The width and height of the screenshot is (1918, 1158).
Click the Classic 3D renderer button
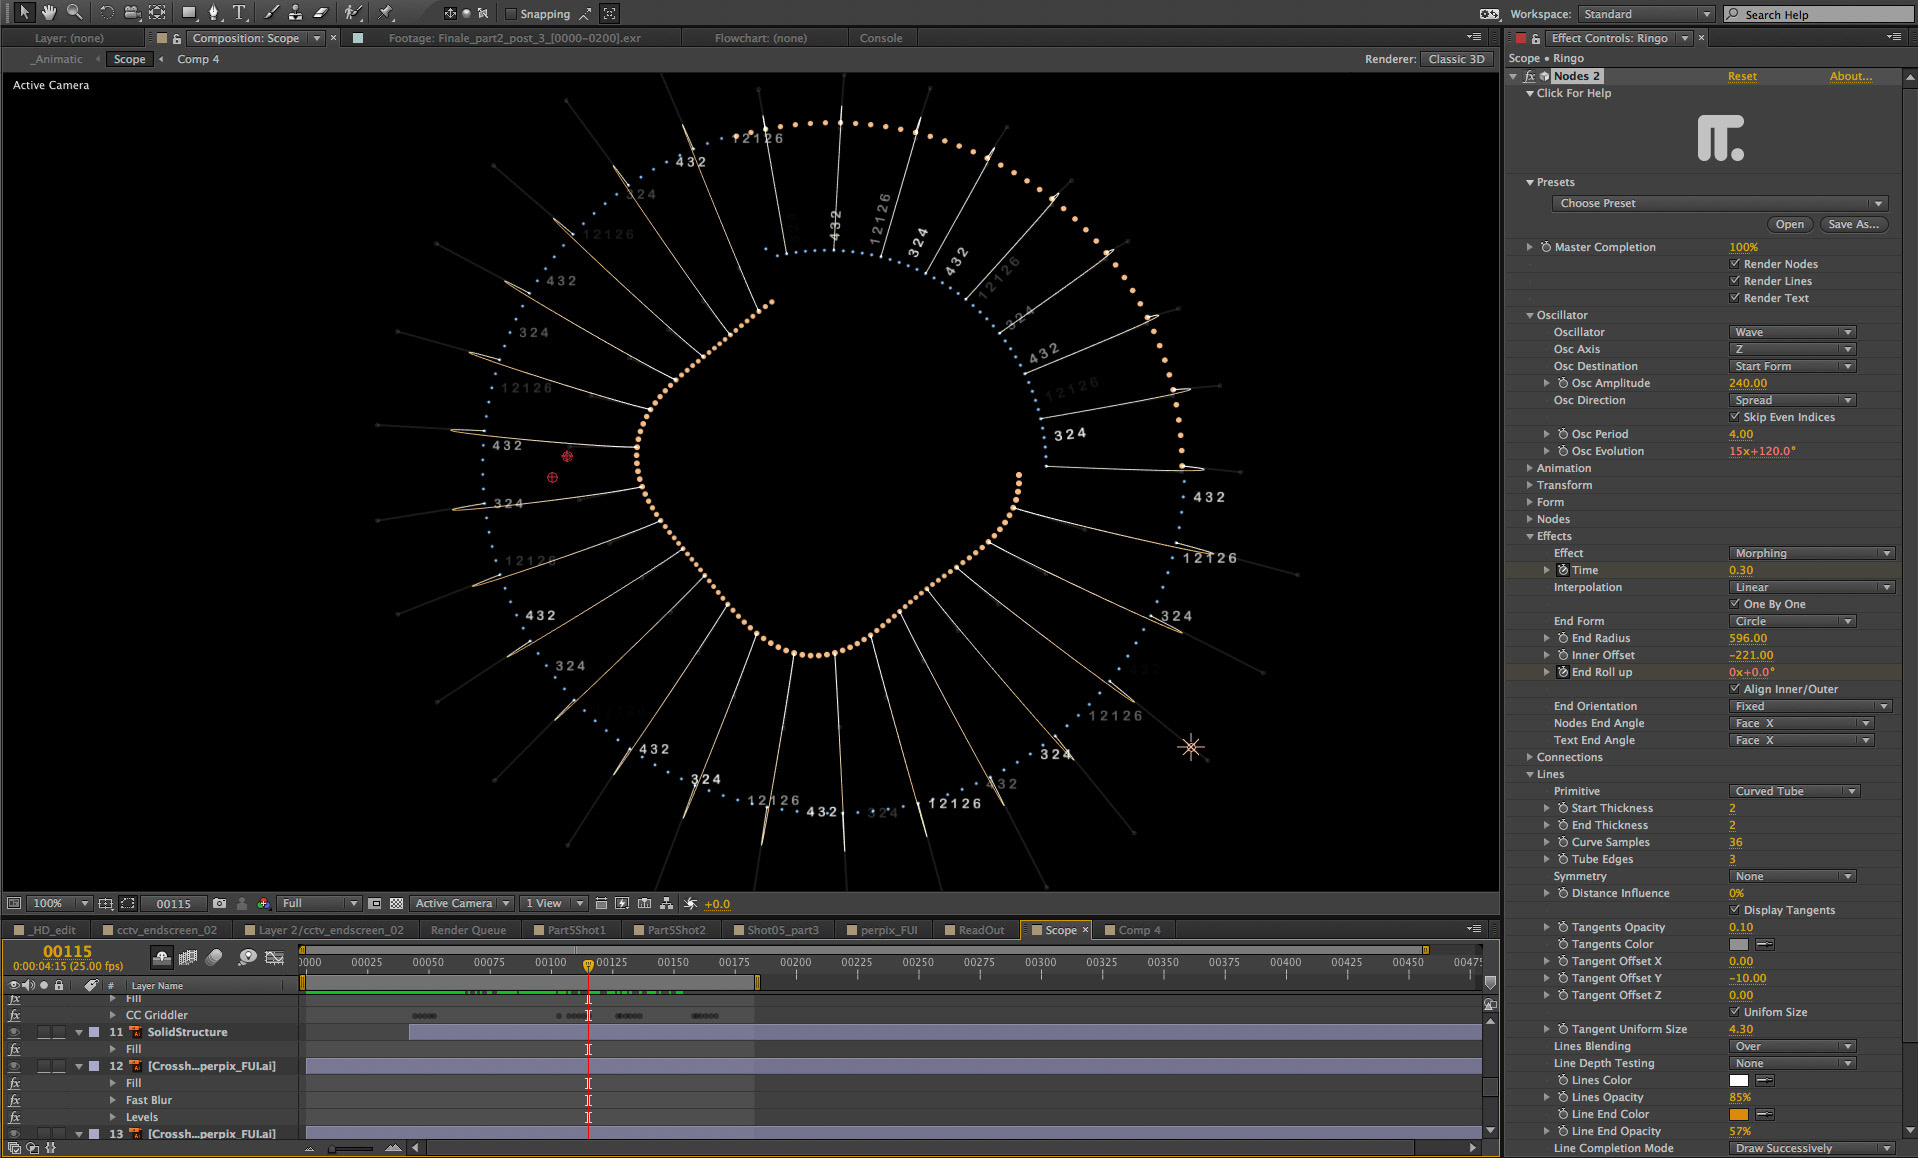[1456, 59]
